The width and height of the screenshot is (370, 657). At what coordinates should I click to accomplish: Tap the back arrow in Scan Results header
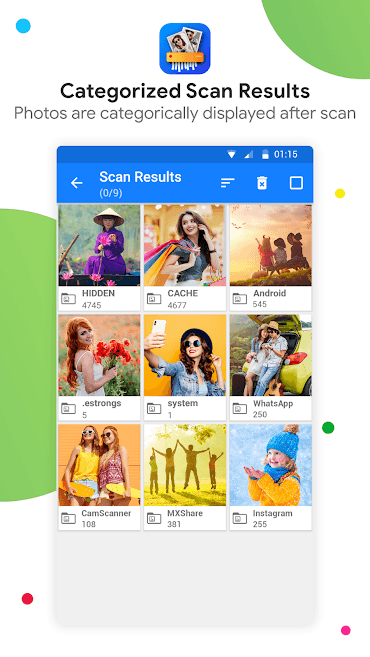[77, 183]
